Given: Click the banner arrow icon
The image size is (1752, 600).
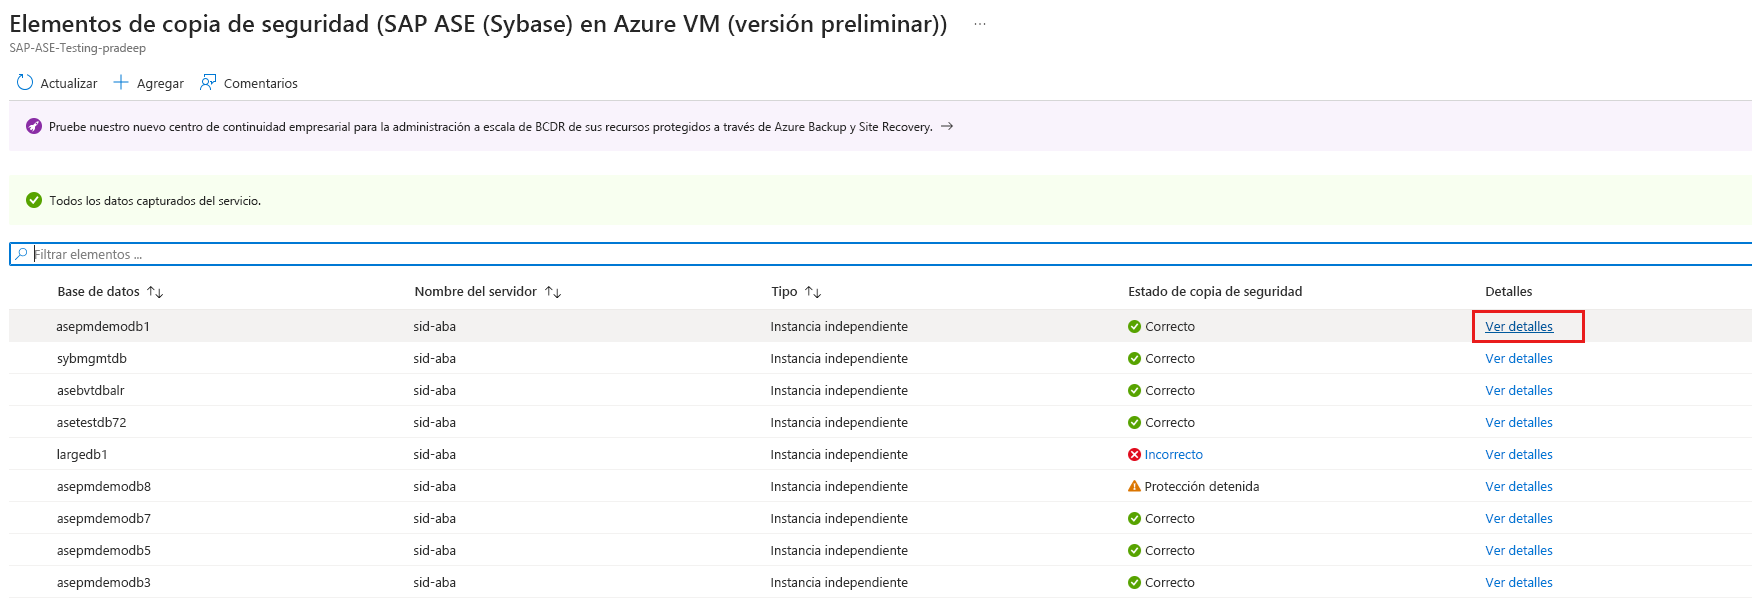Looking at the screenshot, I should pyautogui.click(x=947, y=127).
